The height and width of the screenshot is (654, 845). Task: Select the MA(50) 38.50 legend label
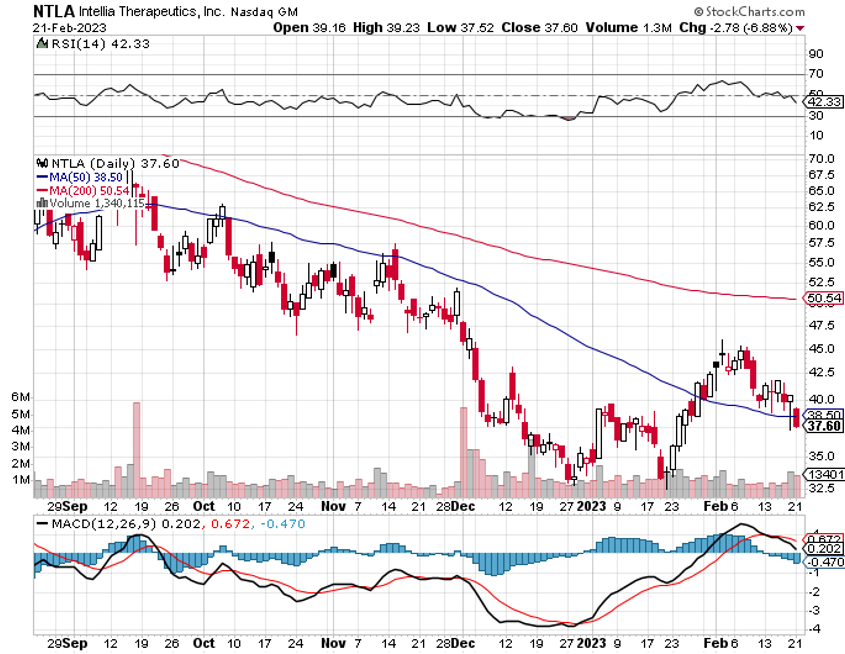pos(90,177)
